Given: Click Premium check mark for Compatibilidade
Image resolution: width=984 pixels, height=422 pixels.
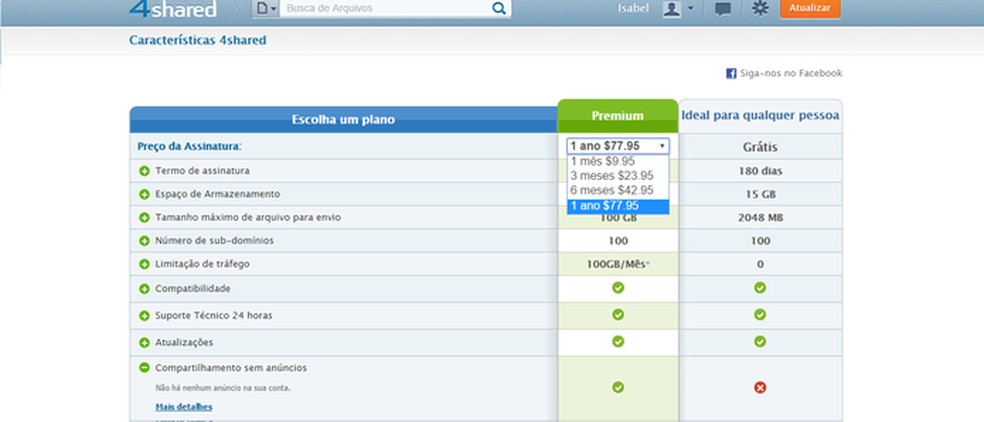Looking at the screenshot, I should (x=618, y=288).
